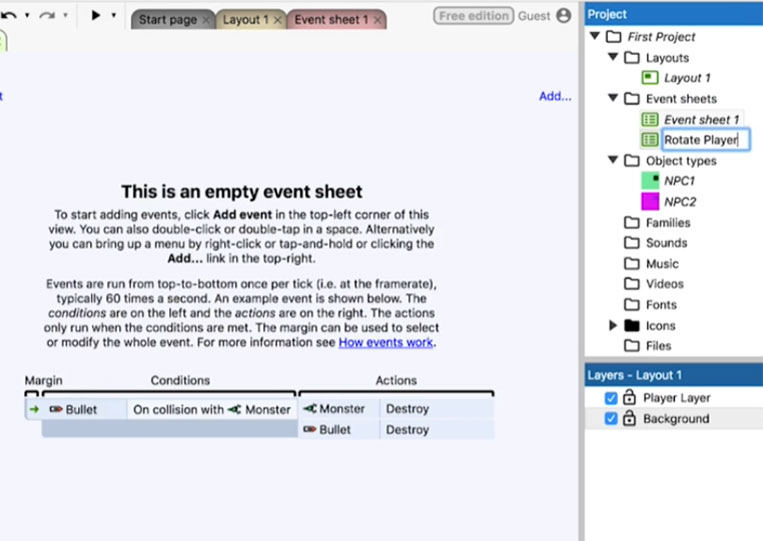Click the First Project folder icon
Screen dimensions: 763x541
(614, 36)
